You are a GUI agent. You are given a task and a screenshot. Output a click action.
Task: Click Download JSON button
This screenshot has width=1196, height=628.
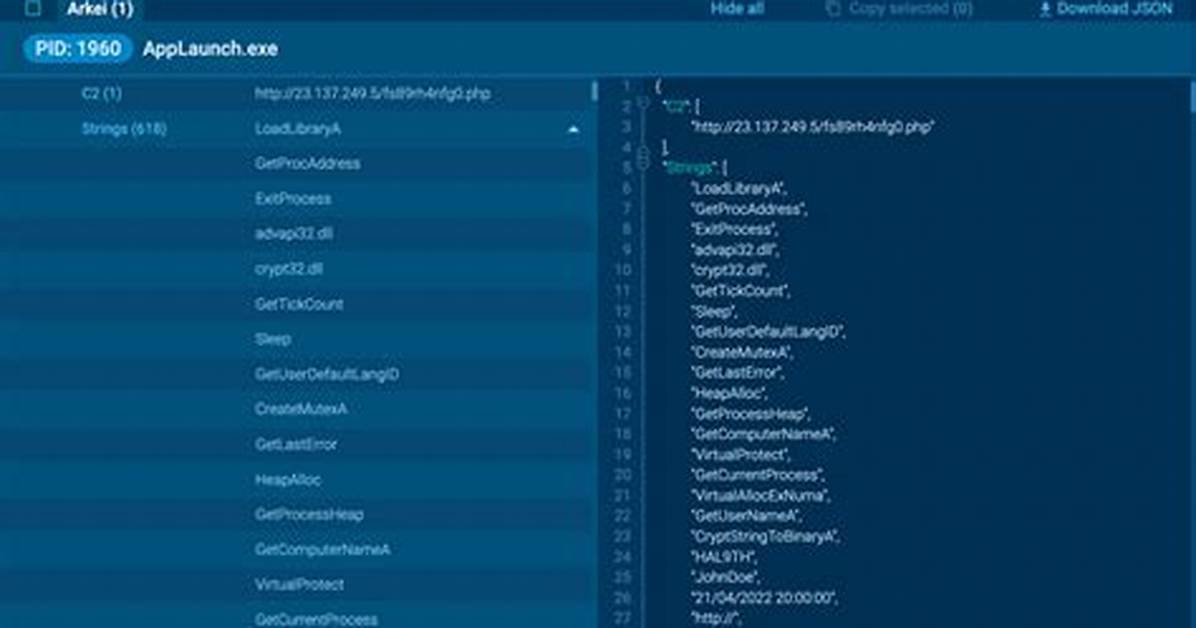point(1105,8)
